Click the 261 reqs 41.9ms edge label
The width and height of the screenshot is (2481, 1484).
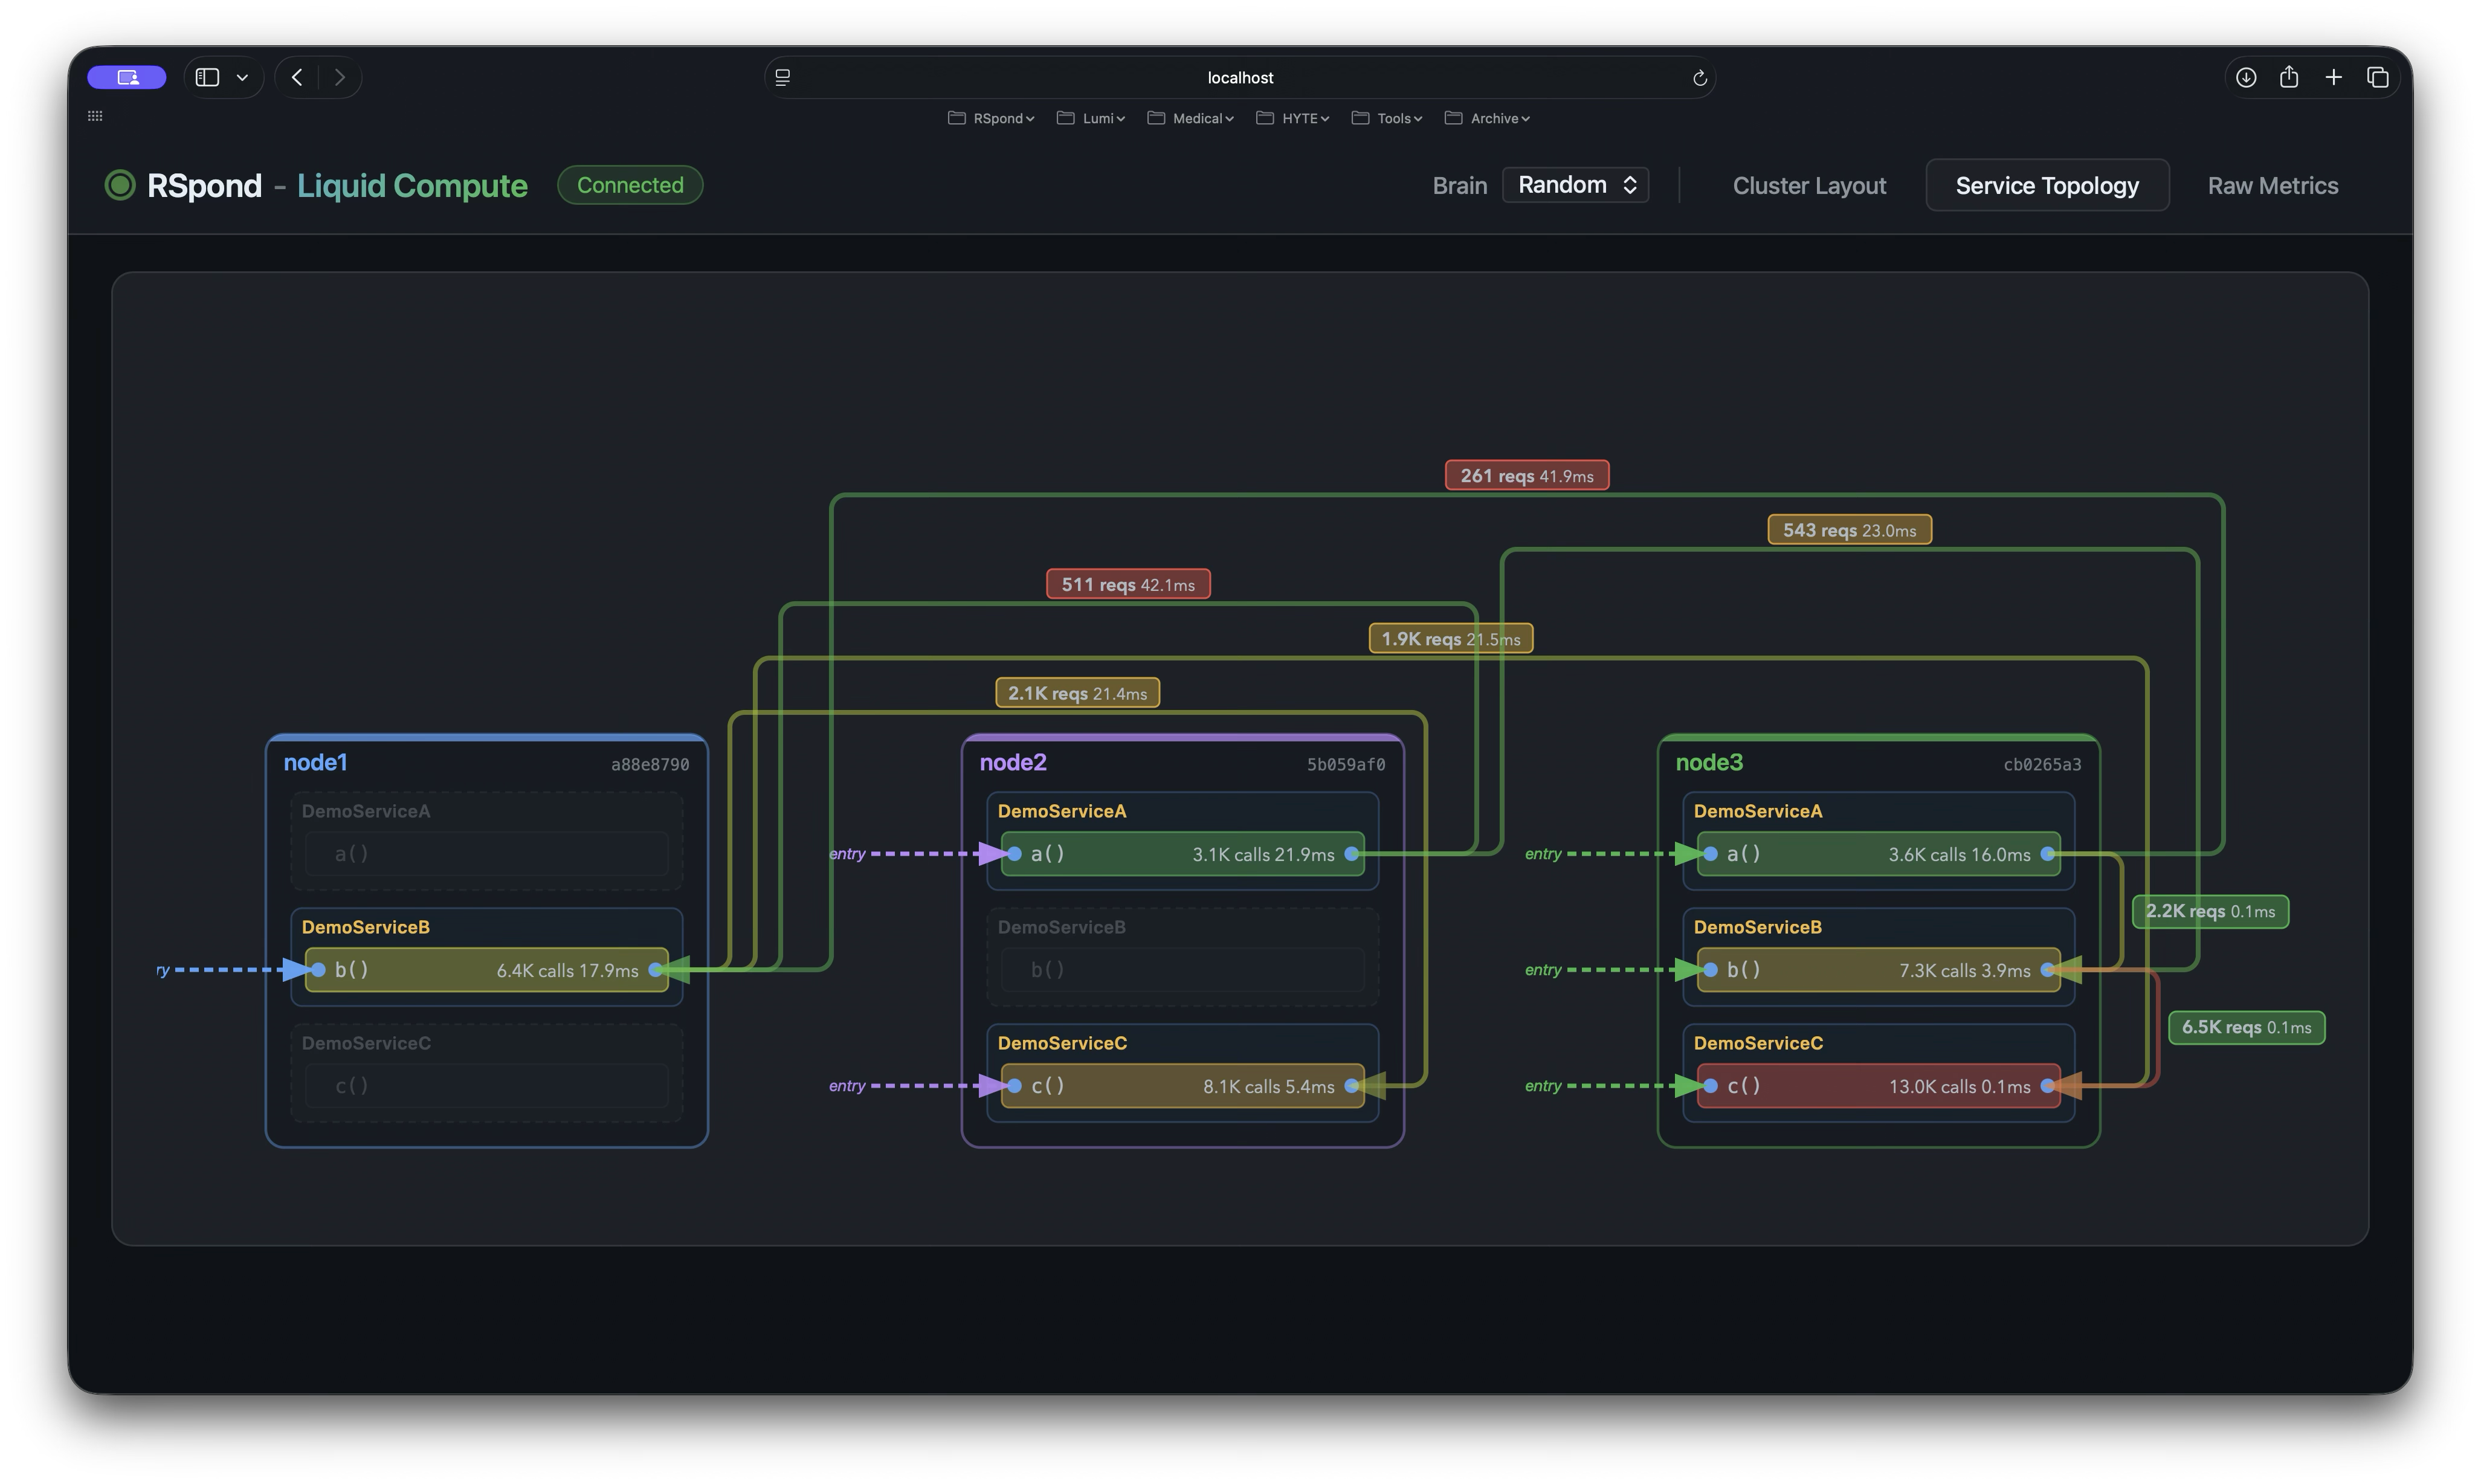pos(1526,476)
